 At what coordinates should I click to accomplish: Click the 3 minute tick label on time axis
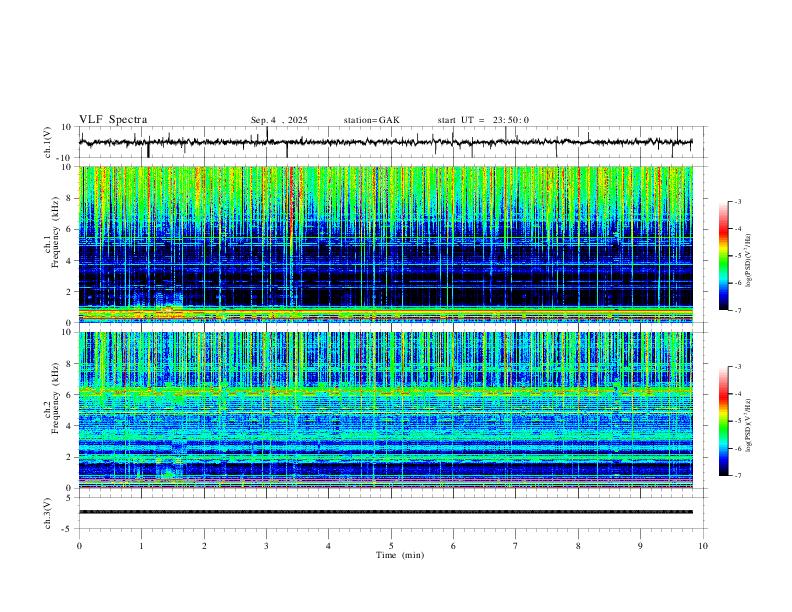coord(266,546)
